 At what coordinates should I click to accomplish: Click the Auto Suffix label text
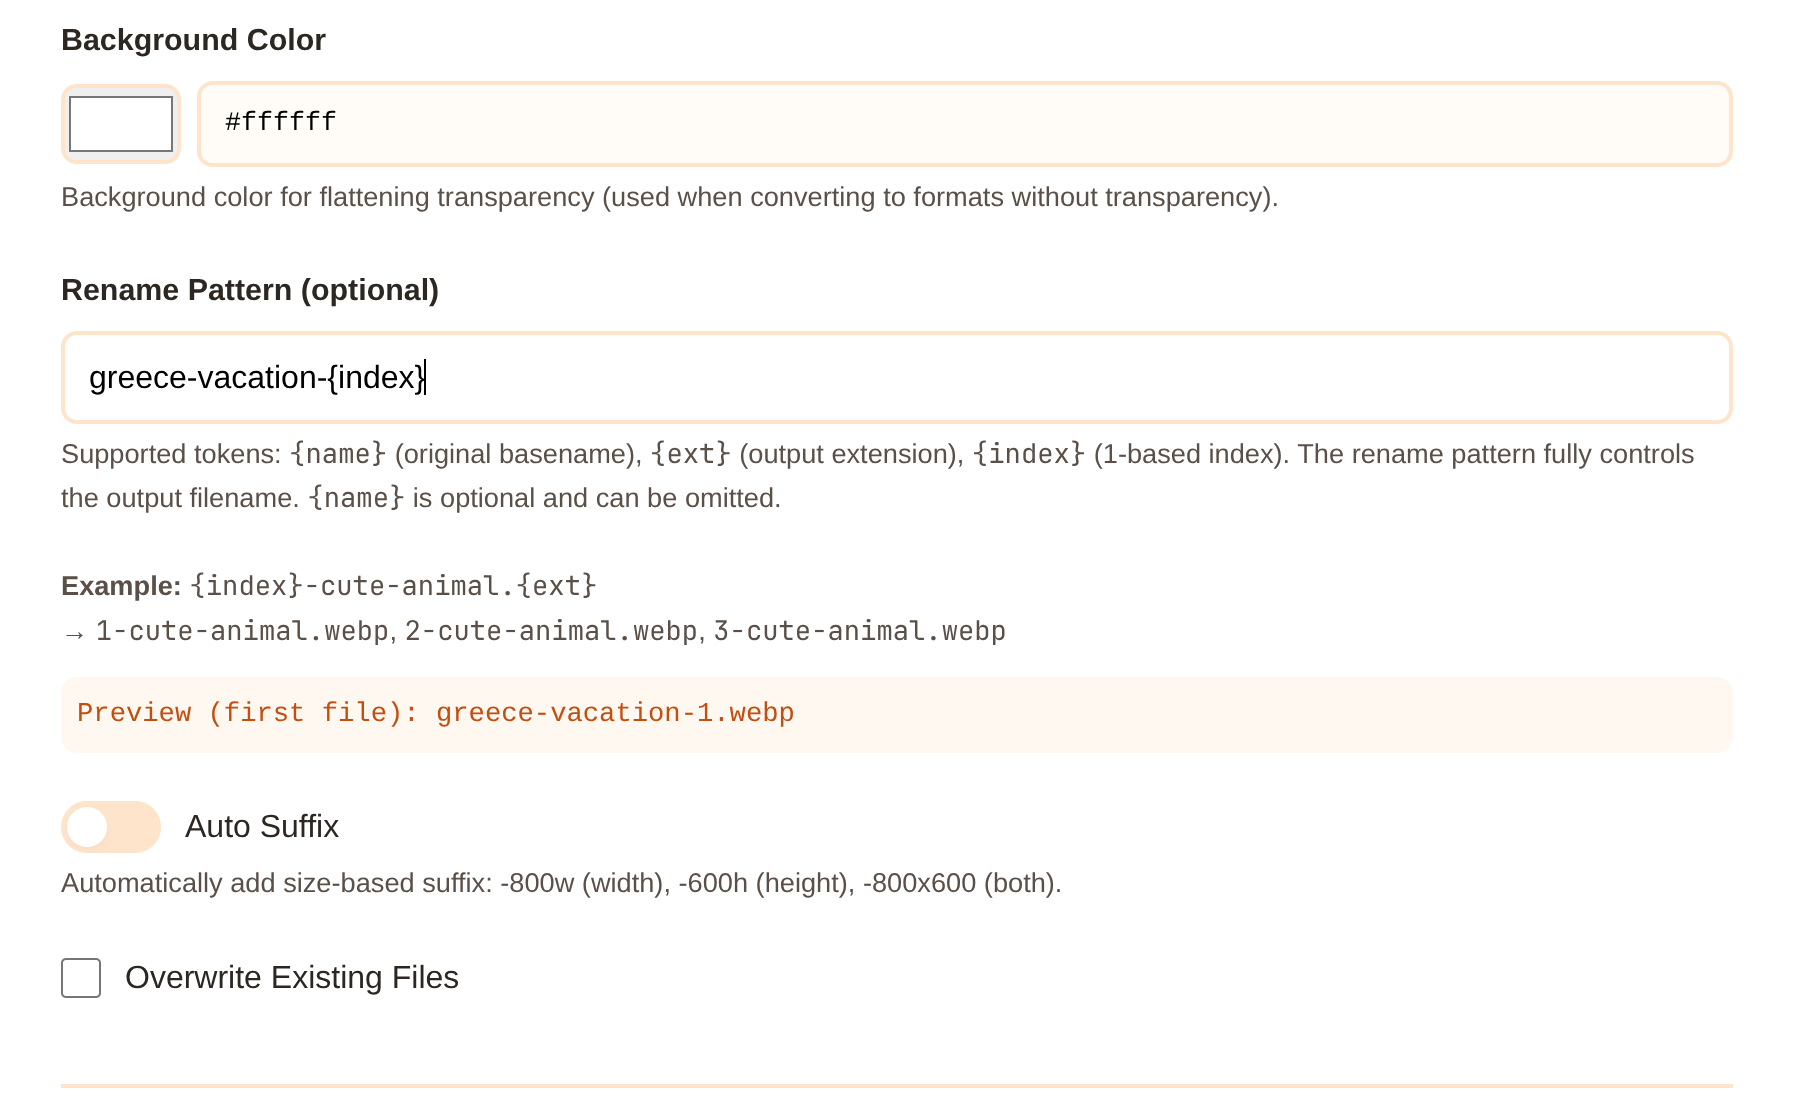(261, 827)
